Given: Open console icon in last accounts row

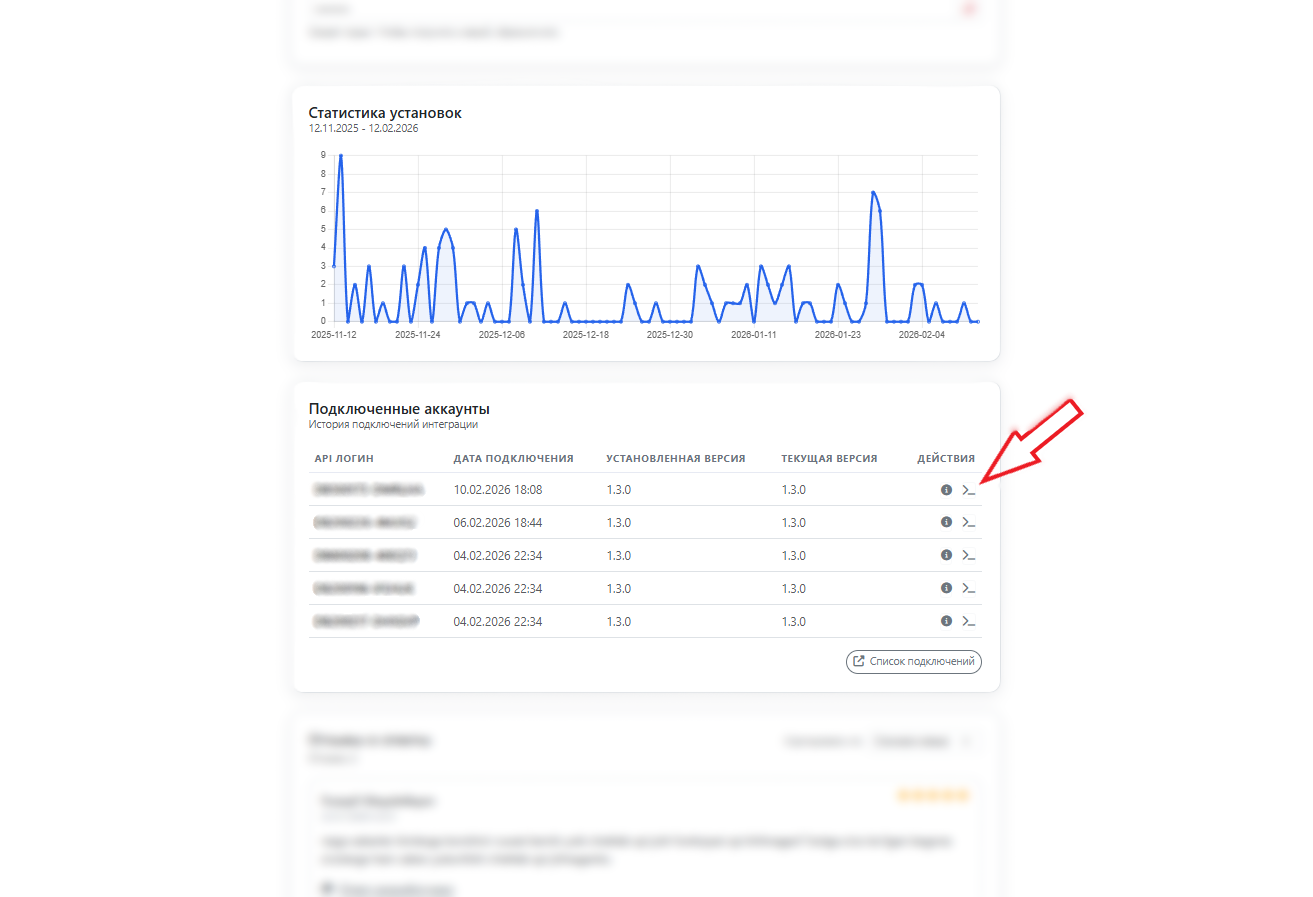Looking at the screenshot, I should click(968, 621).
